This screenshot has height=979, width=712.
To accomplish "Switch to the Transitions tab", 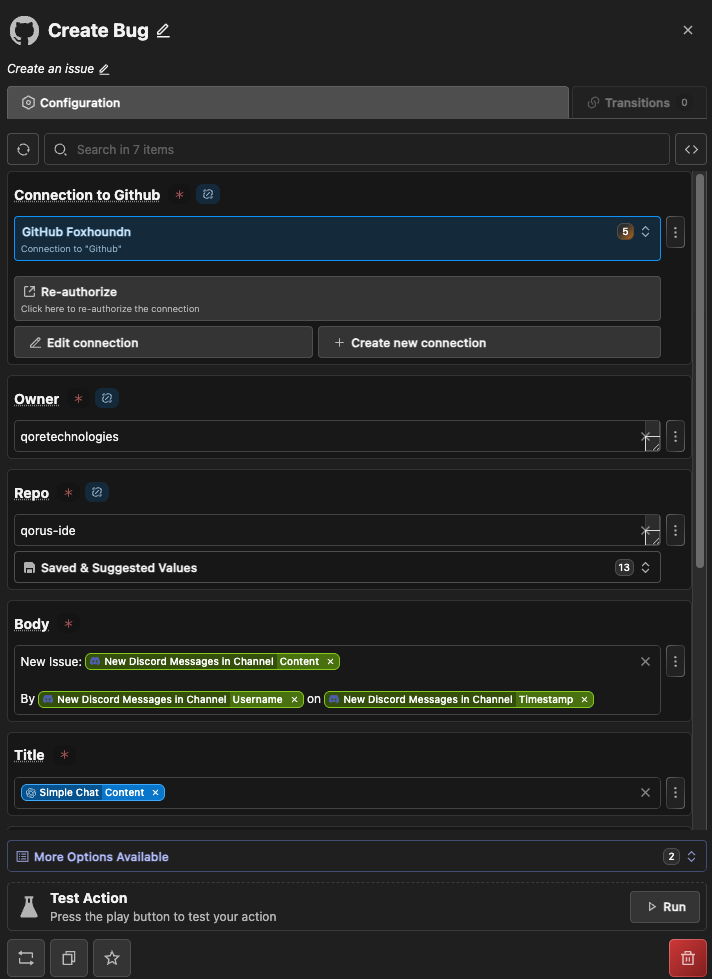I will [x=636, y=103].
